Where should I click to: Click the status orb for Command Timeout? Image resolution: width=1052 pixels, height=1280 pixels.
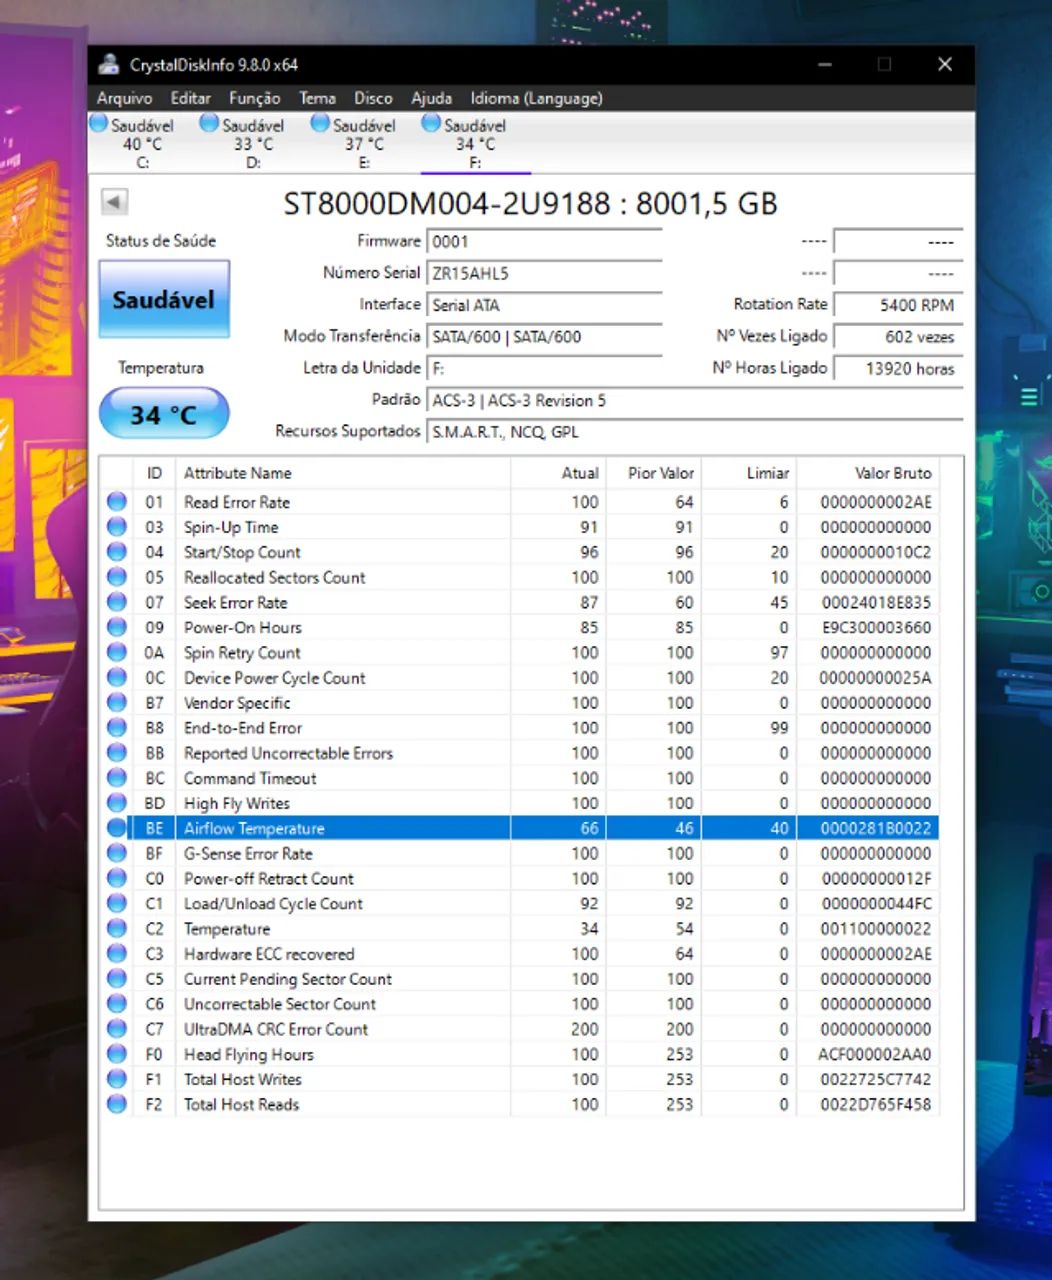click(x=117, y=778)
